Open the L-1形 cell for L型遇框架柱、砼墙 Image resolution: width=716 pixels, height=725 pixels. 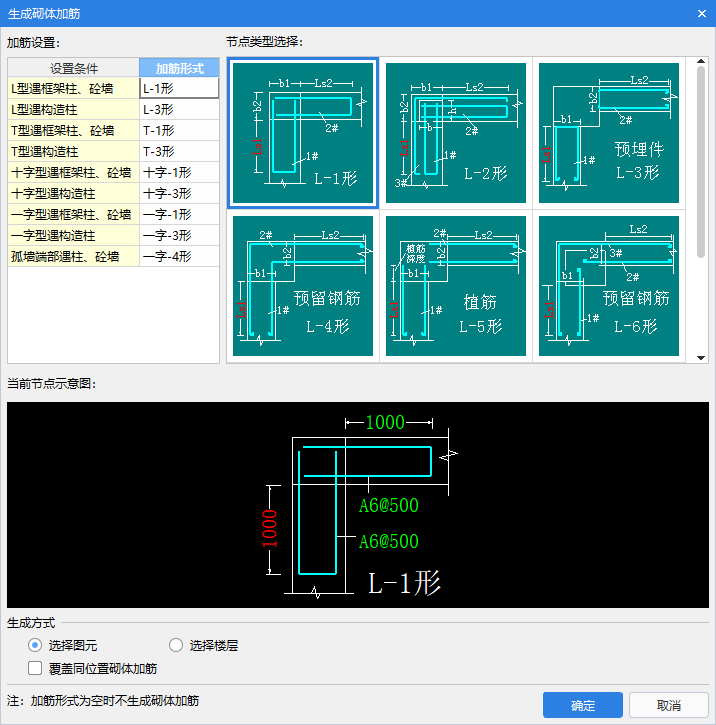tap(179, 88)
